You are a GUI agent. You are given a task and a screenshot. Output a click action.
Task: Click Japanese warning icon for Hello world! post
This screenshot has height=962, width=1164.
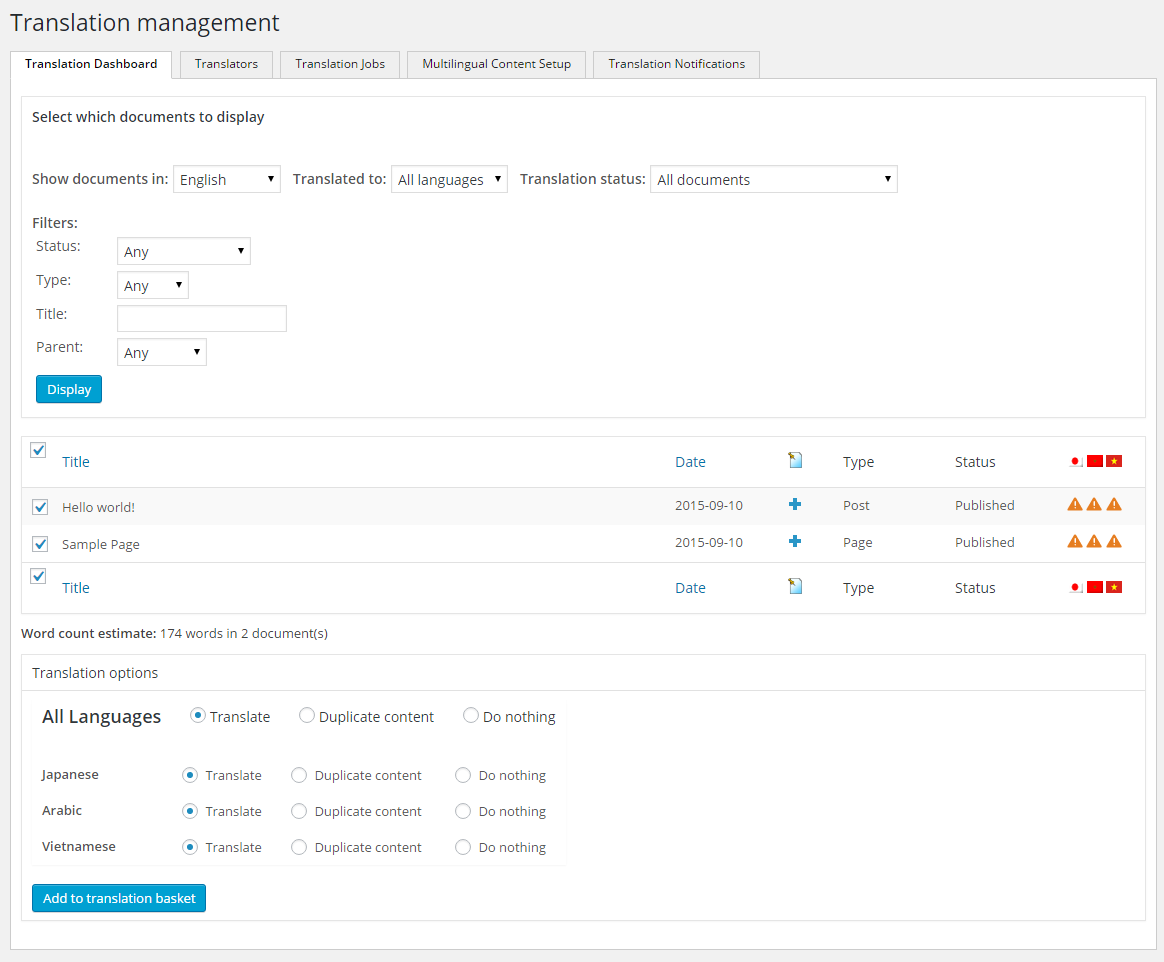[x=1075, y=505]
